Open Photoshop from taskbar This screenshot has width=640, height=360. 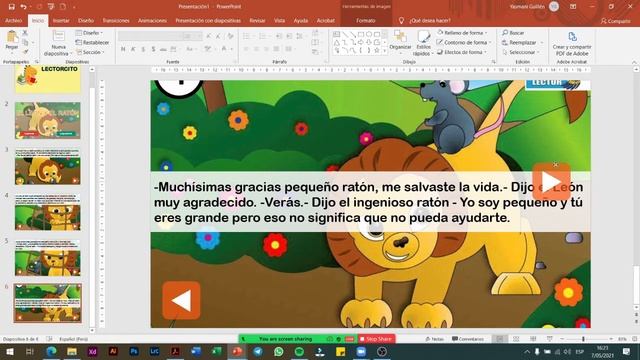coord(134,351)
